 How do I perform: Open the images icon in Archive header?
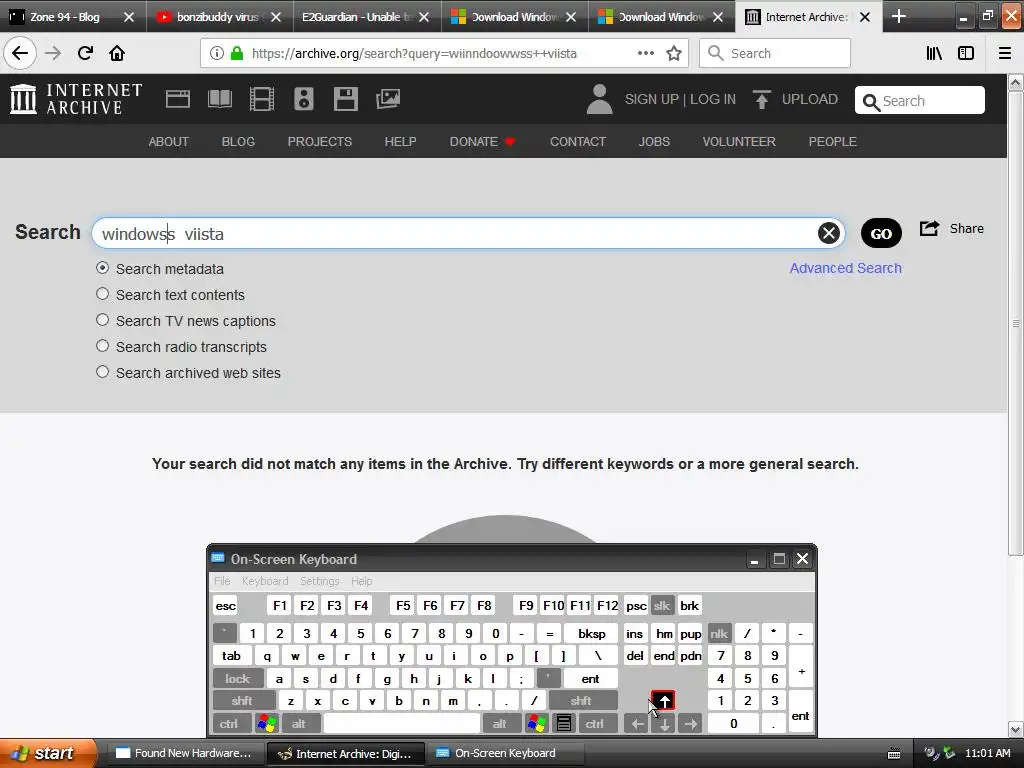[x=388, y=99]
